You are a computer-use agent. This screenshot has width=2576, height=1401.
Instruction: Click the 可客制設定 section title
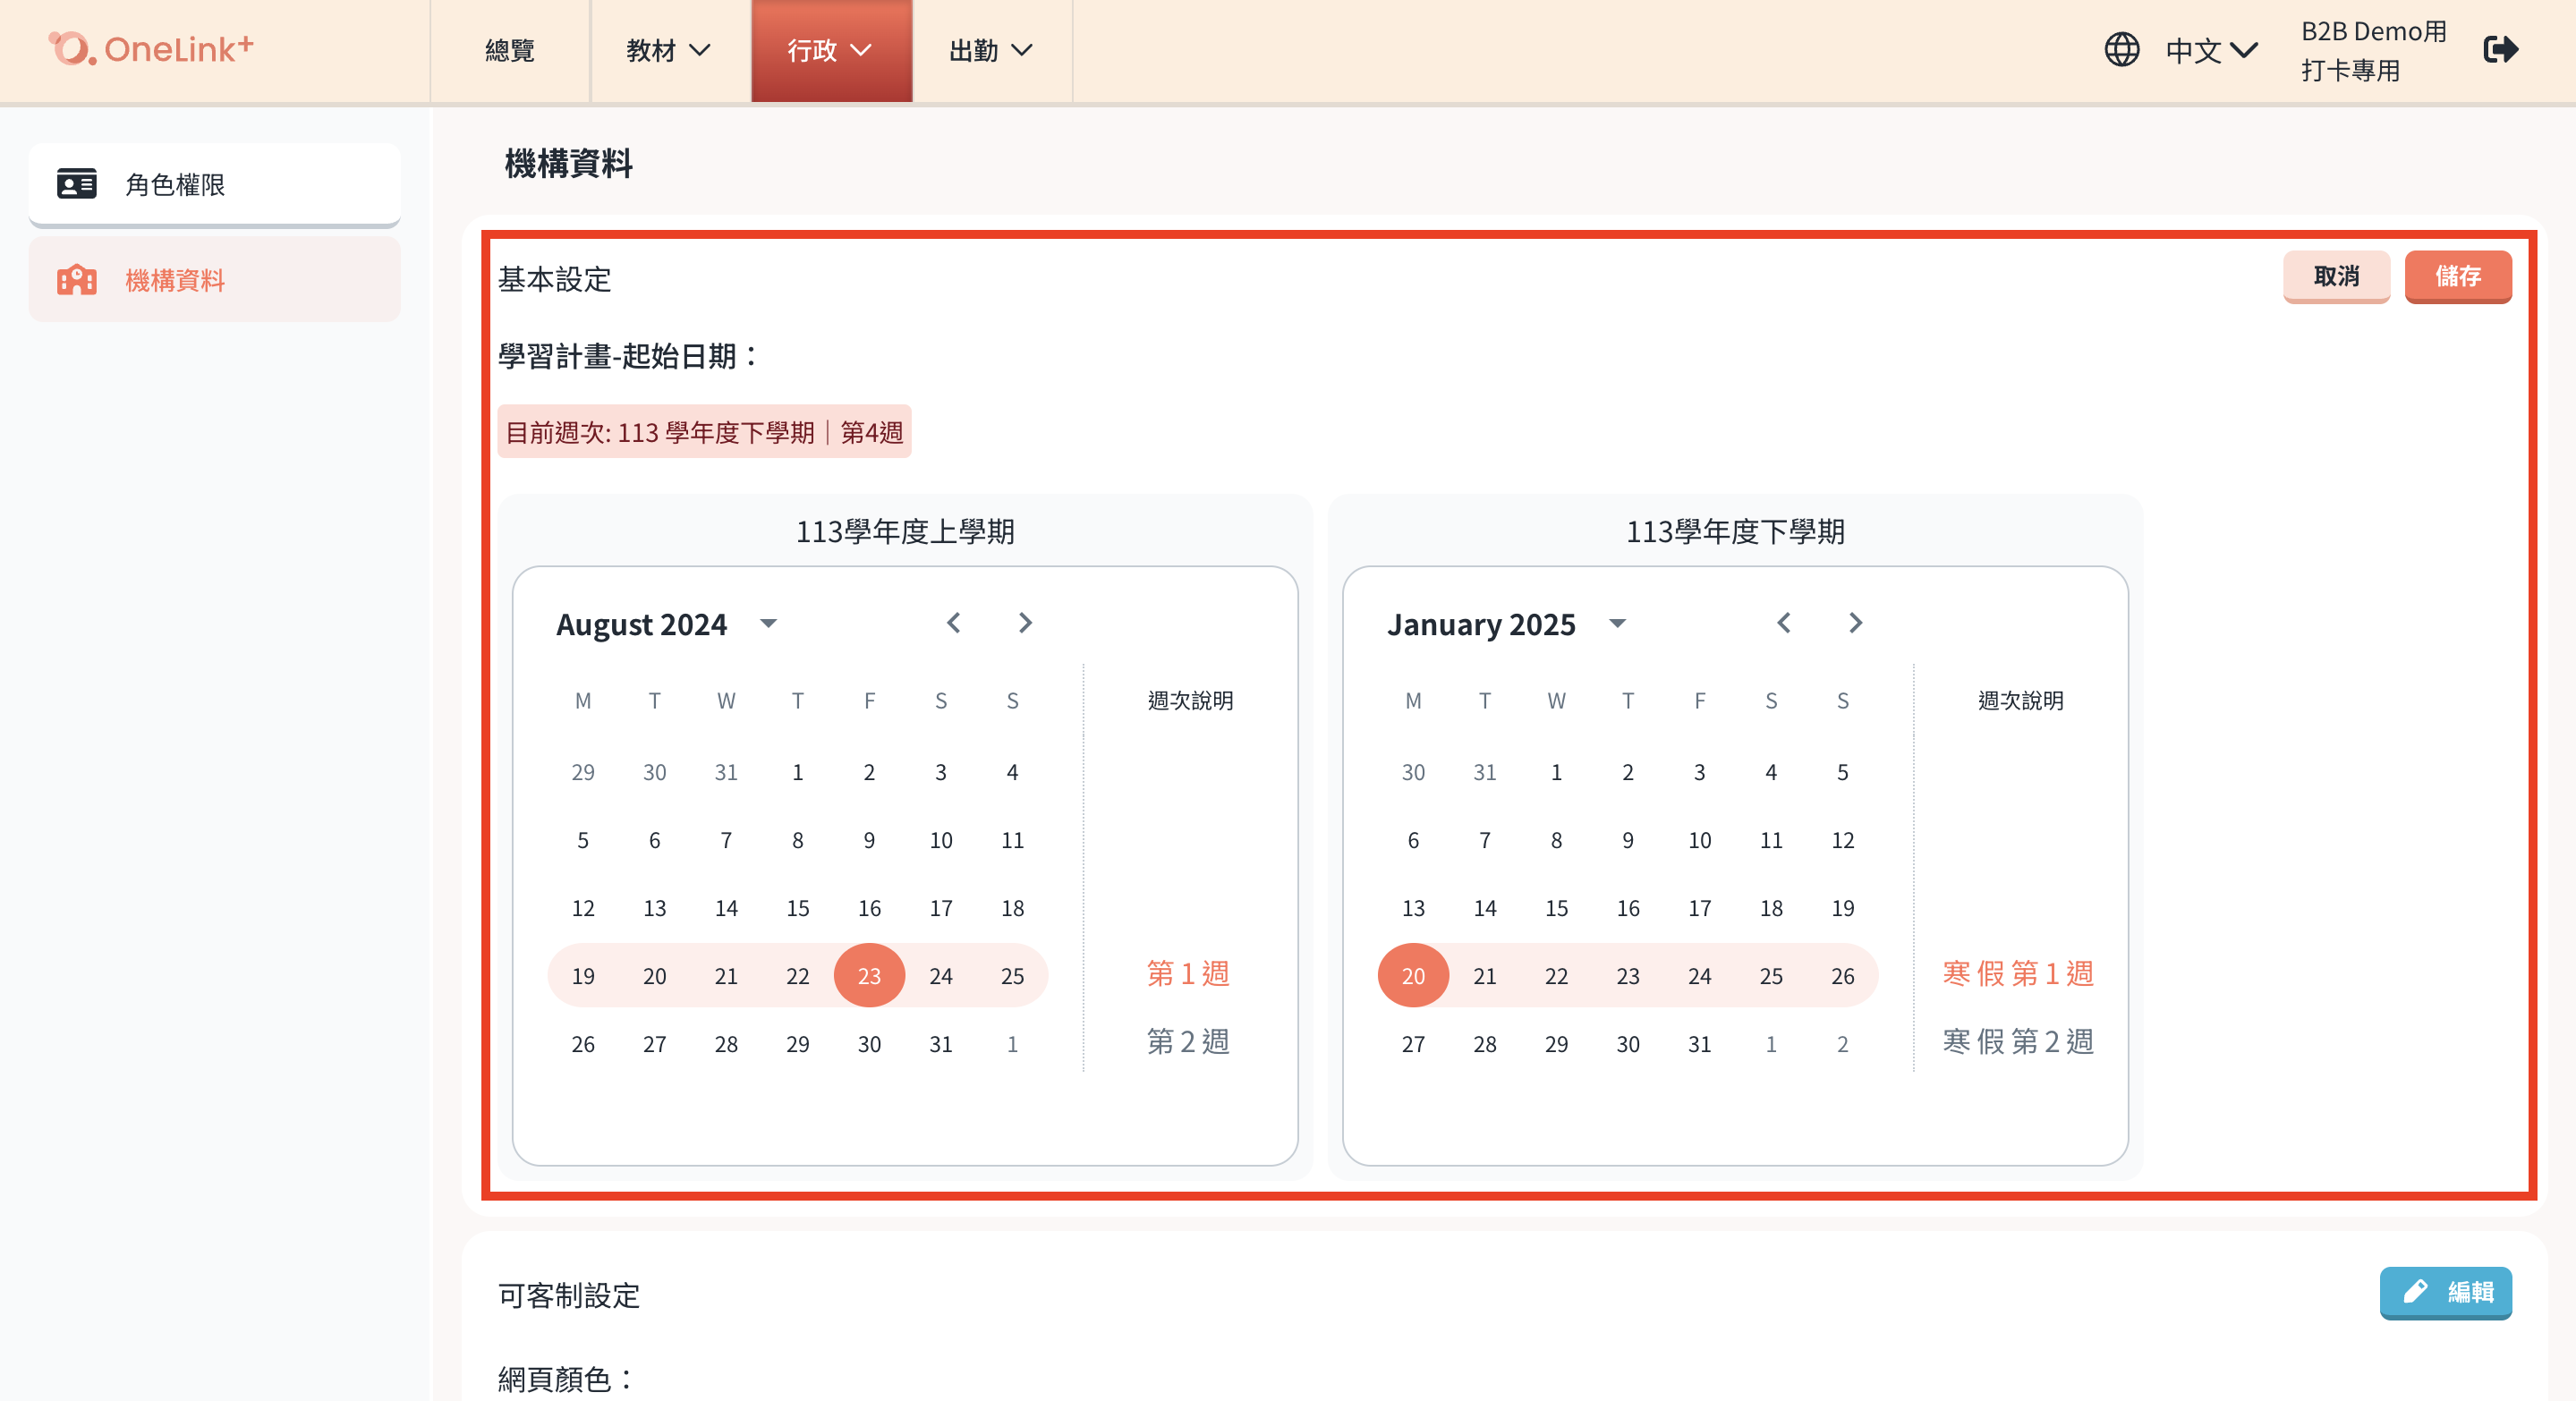[x=568, y=1295]
